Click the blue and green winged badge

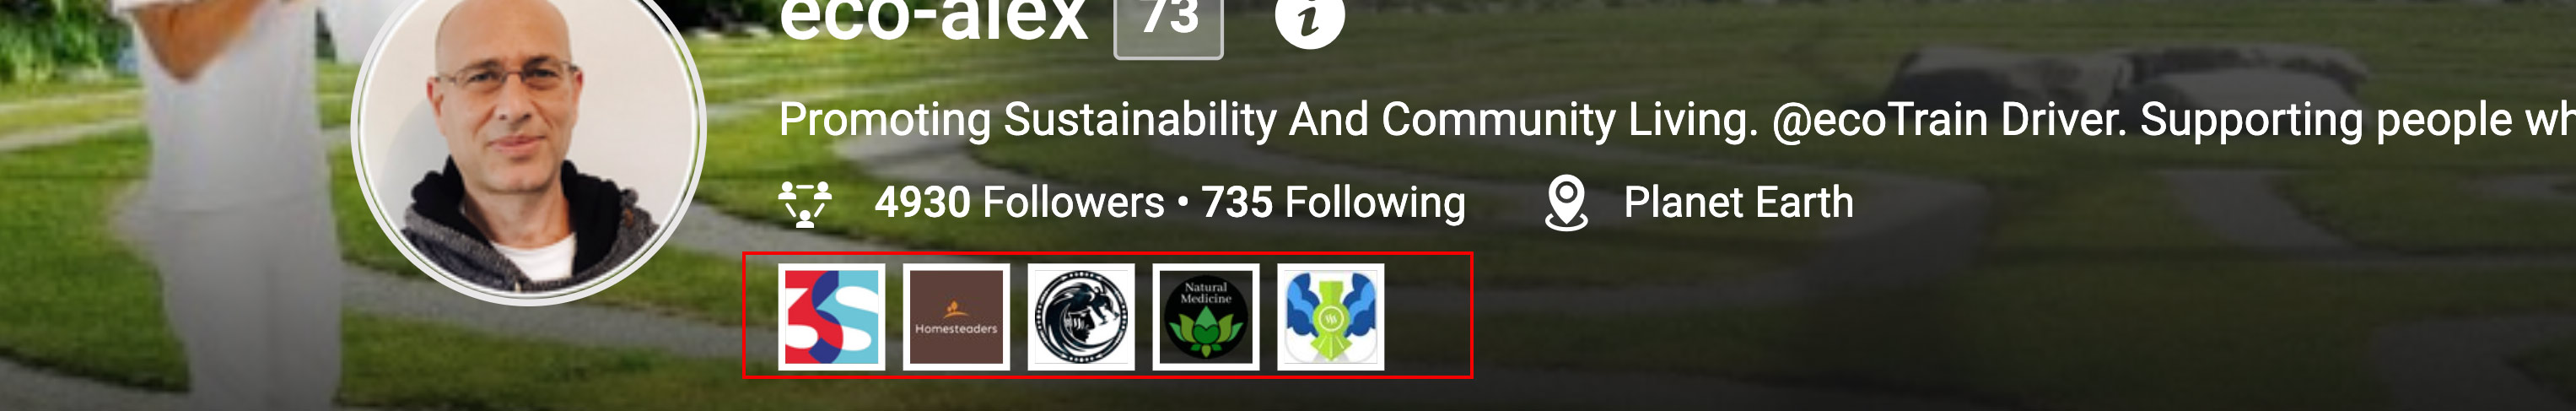click(x=1331, y=317)
